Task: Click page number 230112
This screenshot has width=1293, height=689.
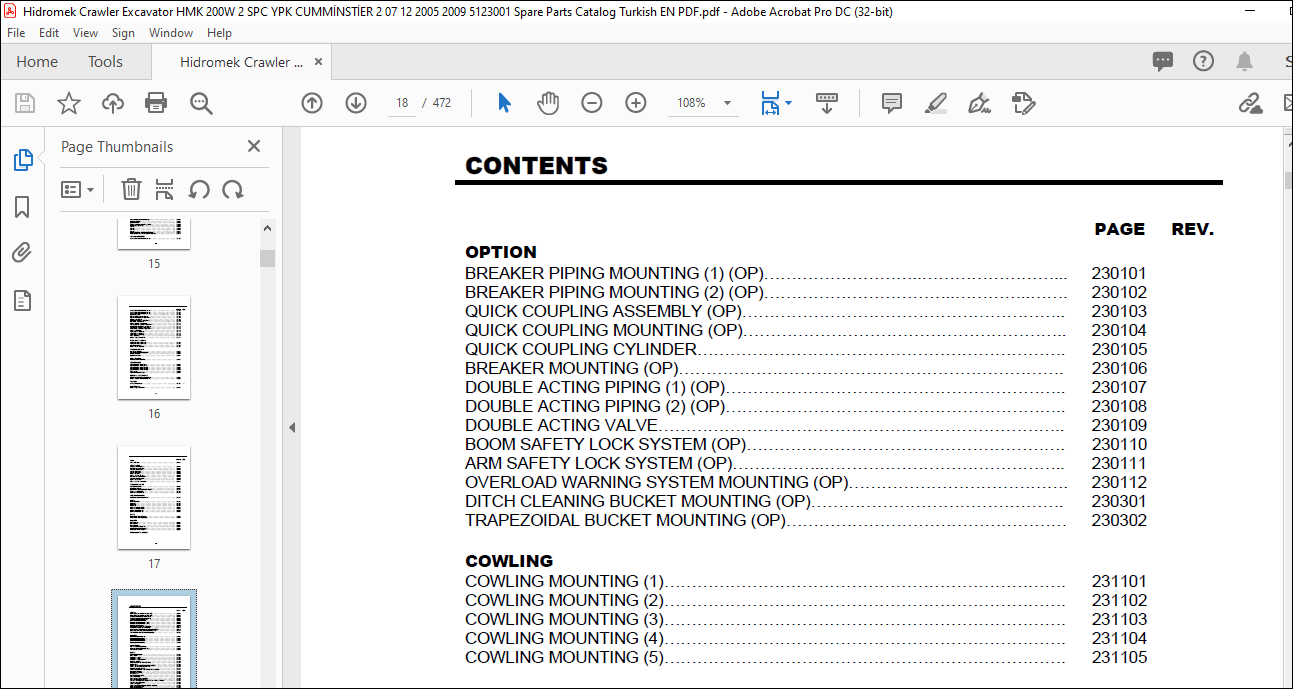Action: click(x=1119, y=482)
